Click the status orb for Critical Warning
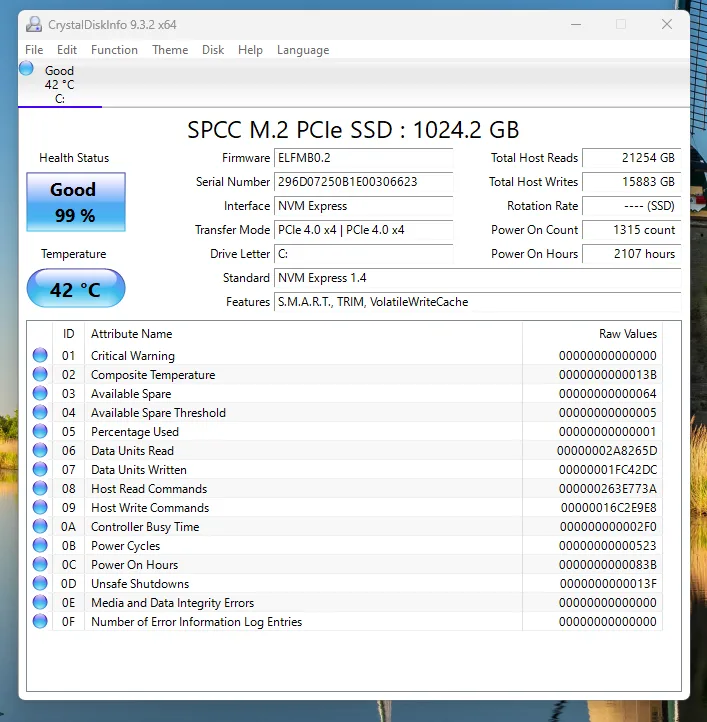The image size is (707, 722). 40,355
